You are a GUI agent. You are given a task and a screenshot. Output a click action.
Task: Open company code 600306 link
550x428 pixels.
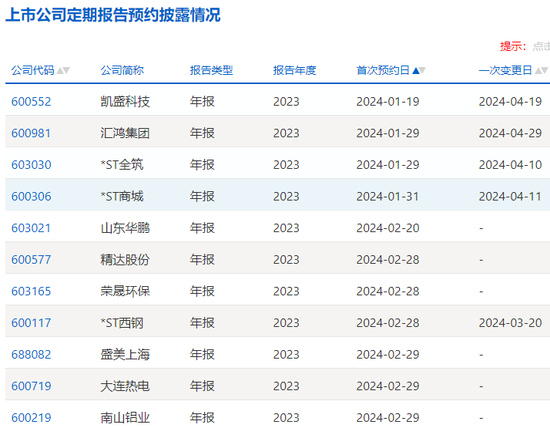click(x=31, y=196)
